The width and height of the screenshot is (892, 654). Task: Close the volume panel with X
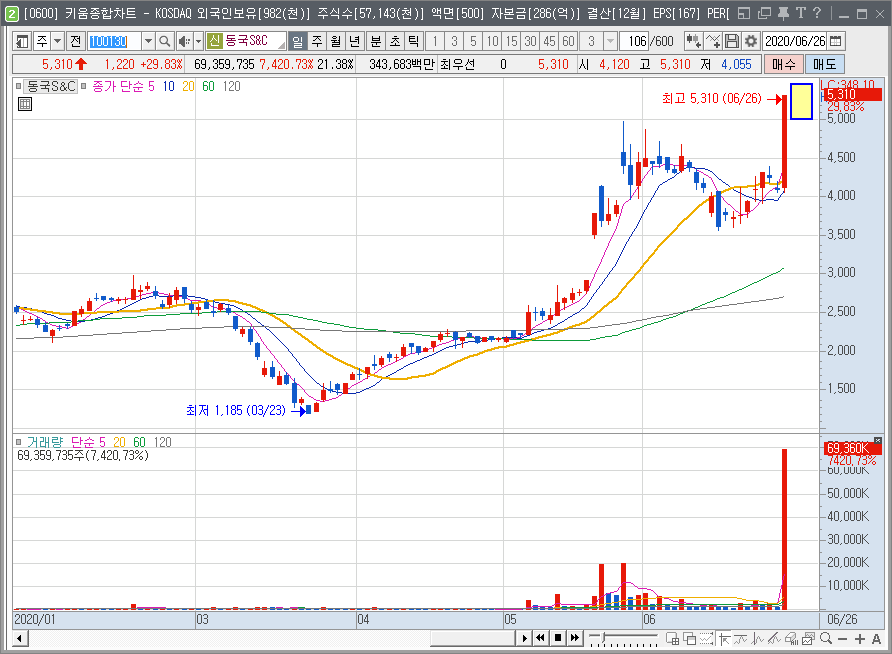click(878, 441)
